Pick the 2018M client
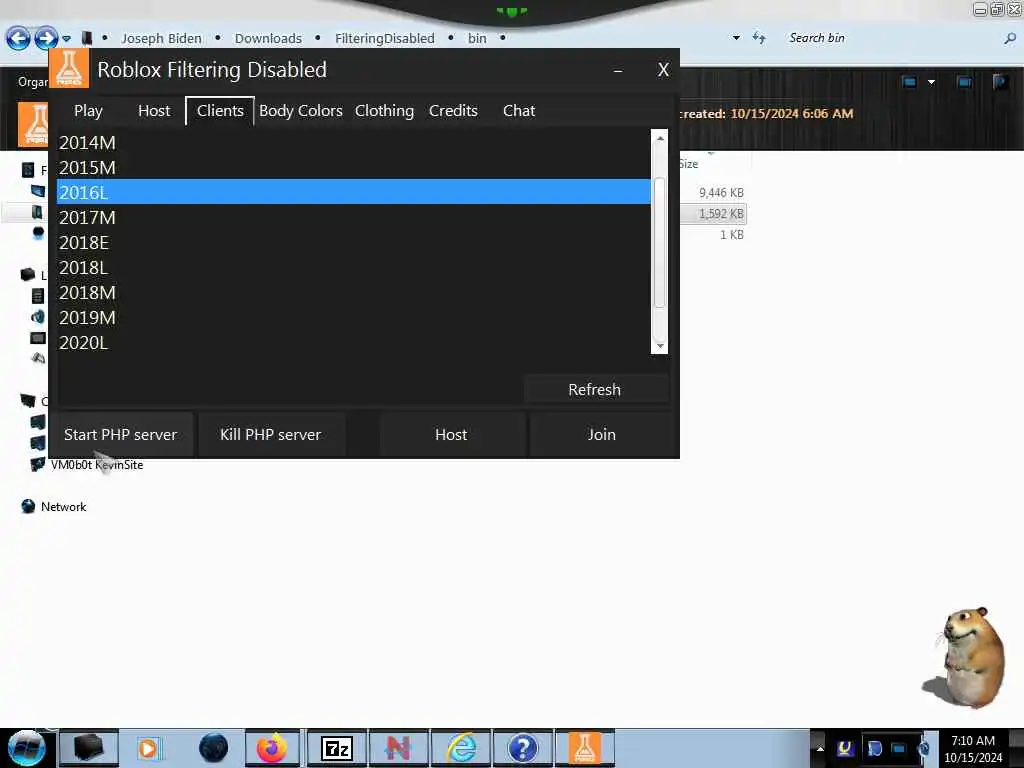Image resolution: width=1024 pixels, height=768 pixels. [x=353, y=292]
